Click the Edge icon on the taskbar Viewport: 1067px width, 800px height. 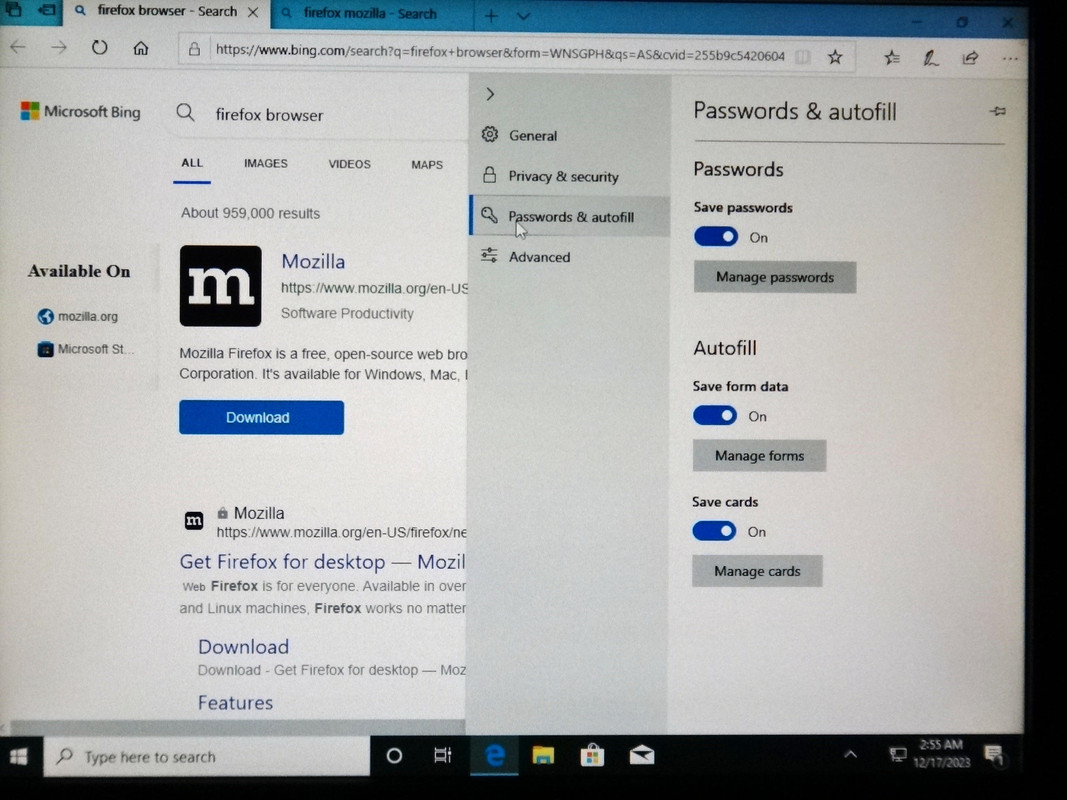point(495,755)
